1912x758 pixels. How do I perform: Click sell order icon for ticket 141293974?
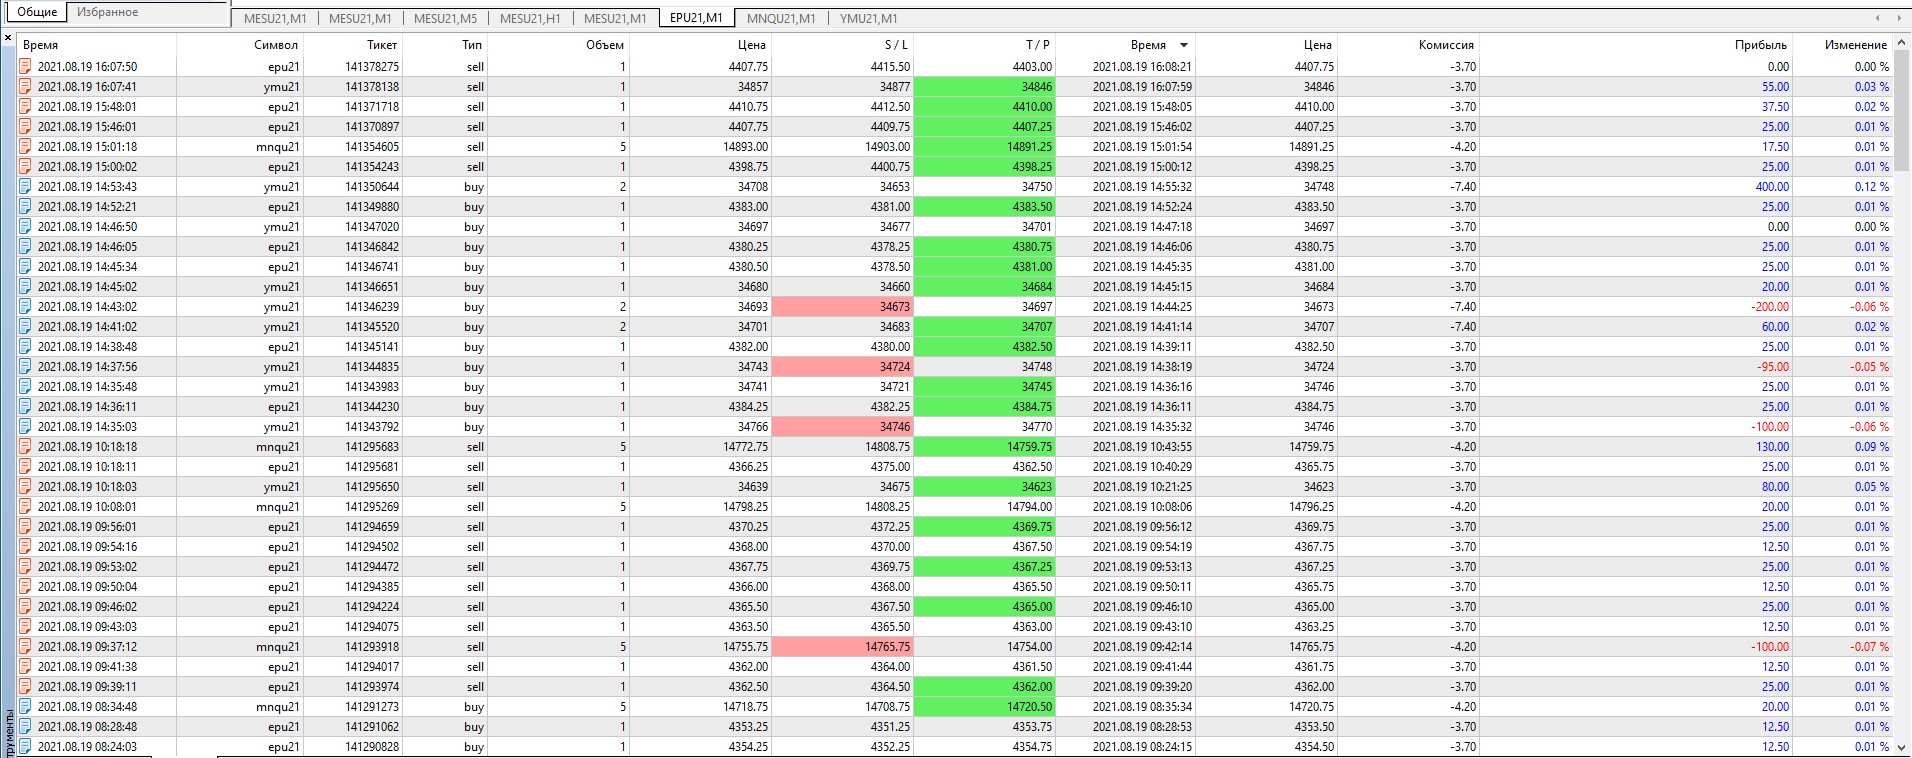(26, 687)
